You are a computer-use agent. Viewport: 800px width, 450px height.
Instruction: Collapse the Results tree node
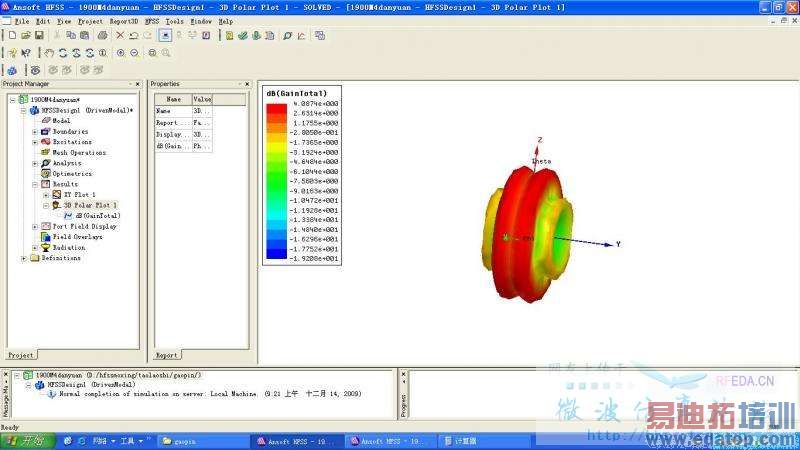click(35, 184)
